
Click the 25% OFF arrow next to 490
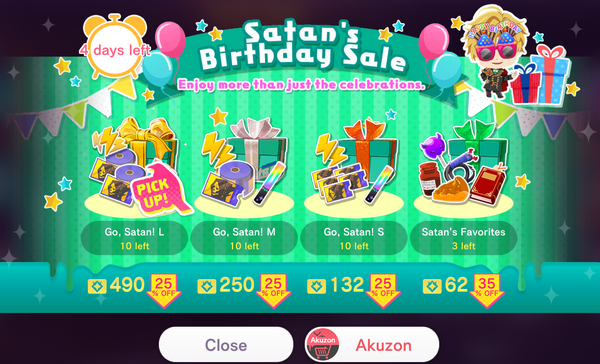point(163,290)
